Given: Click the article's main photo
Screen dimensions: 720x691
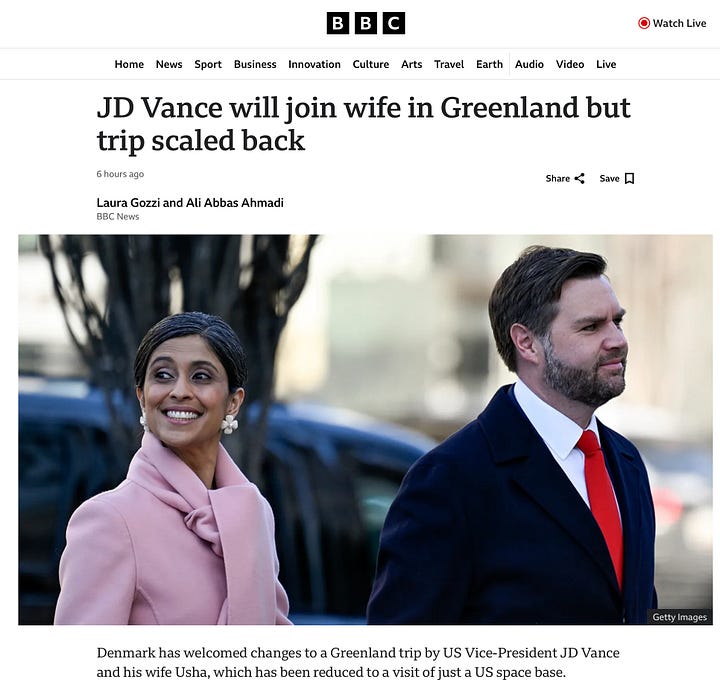Looking at the screenshot, I should (x=366, y=430).
